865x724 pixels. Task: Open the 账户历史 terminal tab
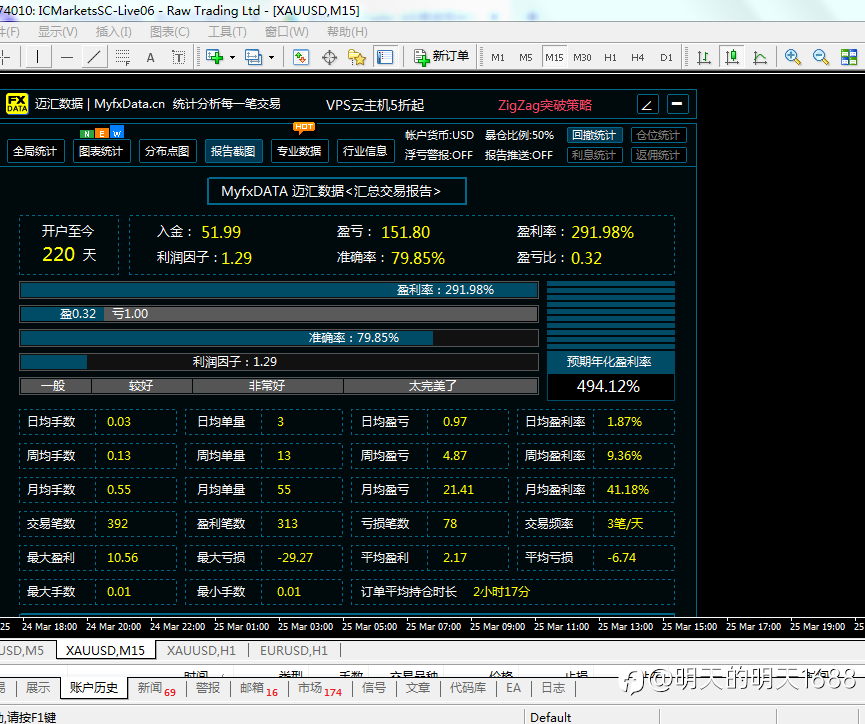(94, 688)
